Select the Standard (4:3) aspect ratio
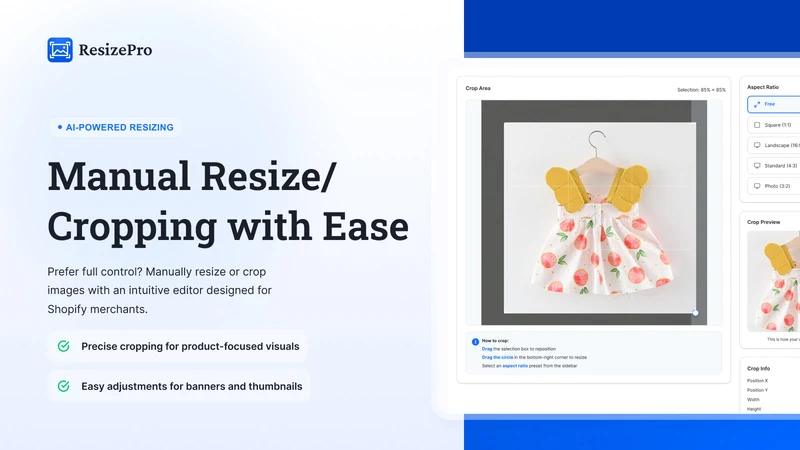Image resolution: width=800 pixels, height=450 pixels. point(773,166)
